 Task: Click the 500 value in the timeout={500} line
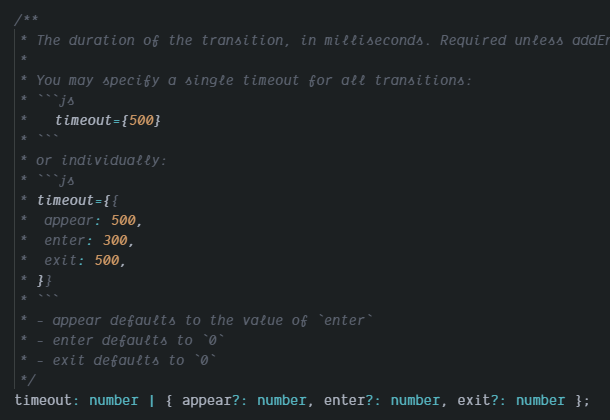141,121
